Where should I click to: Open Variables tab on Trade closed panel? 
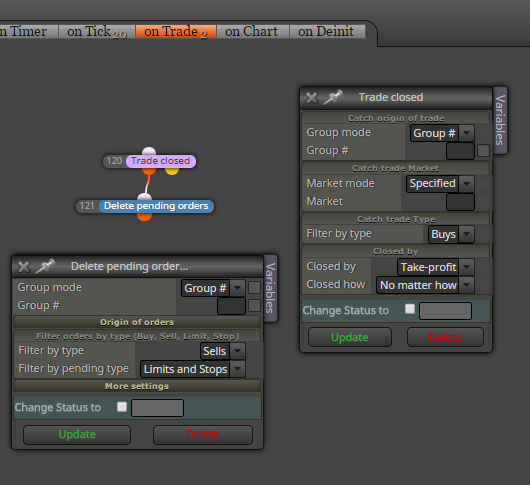(500, 120)
